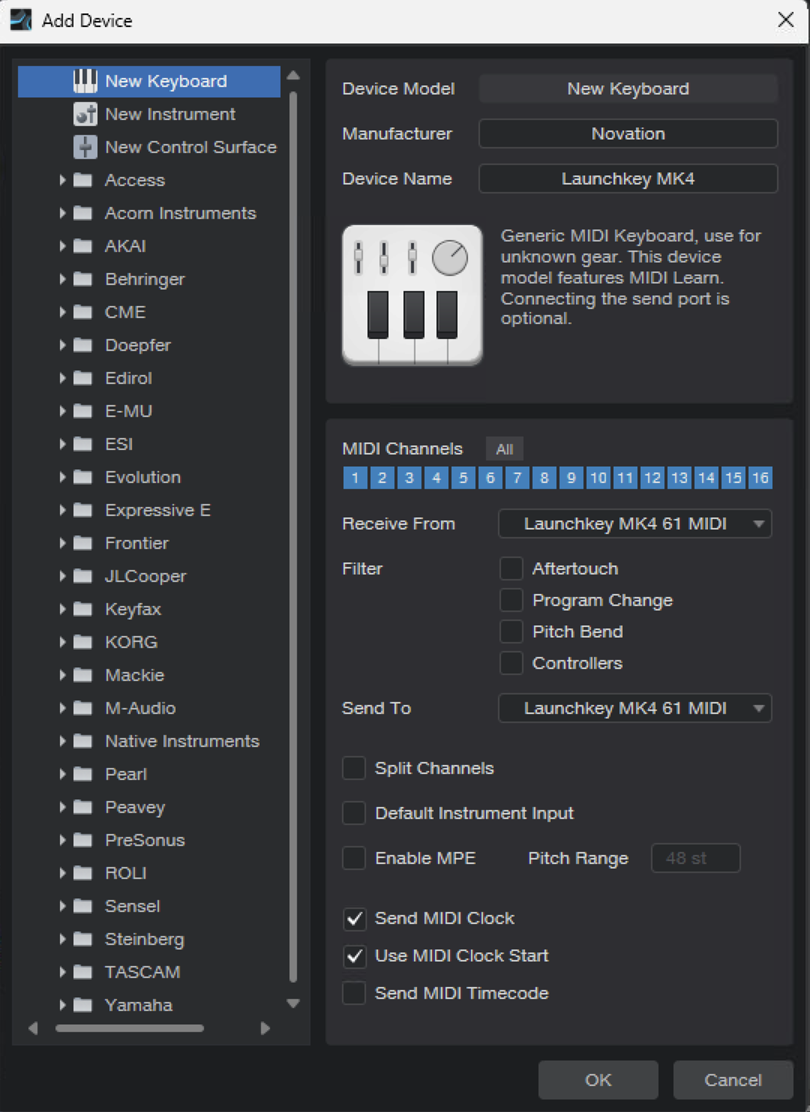Viewport: 810px width, 1112px height.
Task: Click the Yamaha folder icon
Action: tap(83, 1005)
